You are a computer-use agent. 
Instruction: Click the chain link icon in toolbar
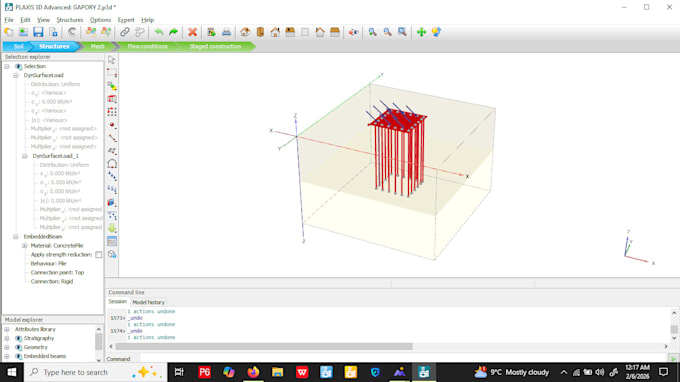pos(125,32)
